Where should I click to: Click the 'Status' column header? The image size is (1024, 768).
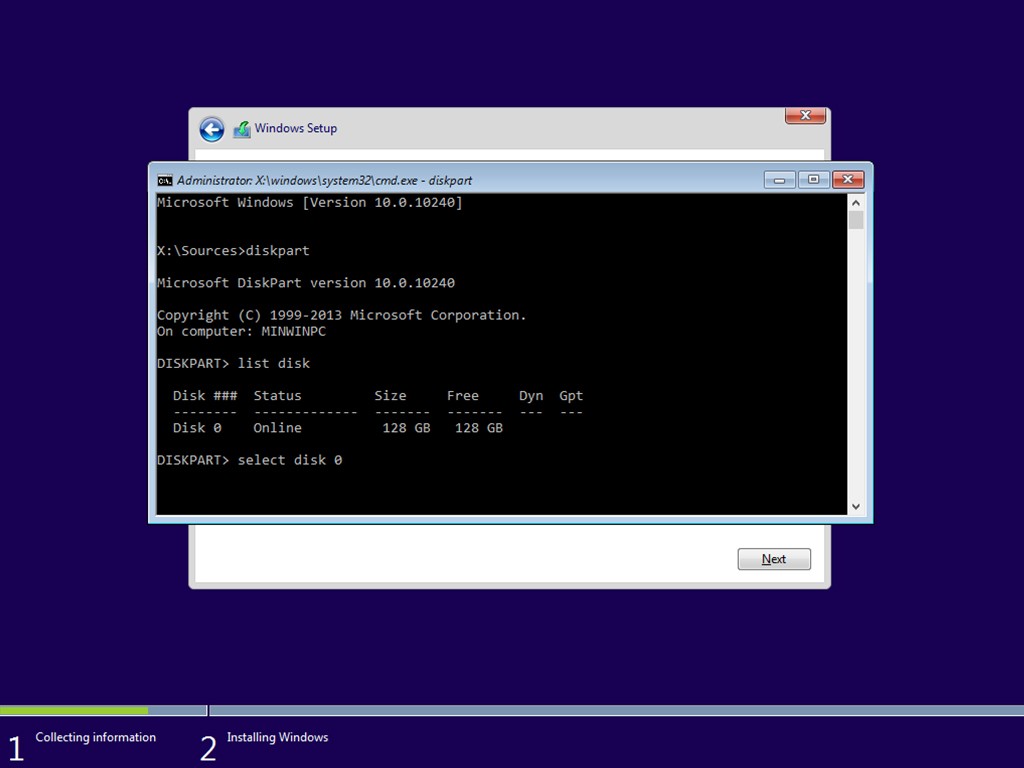pyautogui.click(x=278, y=396)
